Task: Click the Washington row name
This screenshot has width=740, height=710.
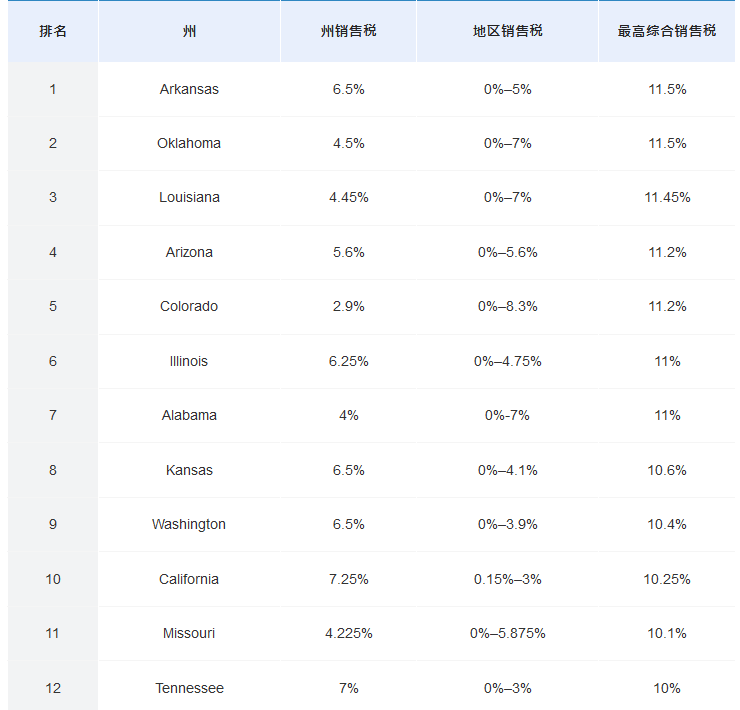Action: coord(189,524)
